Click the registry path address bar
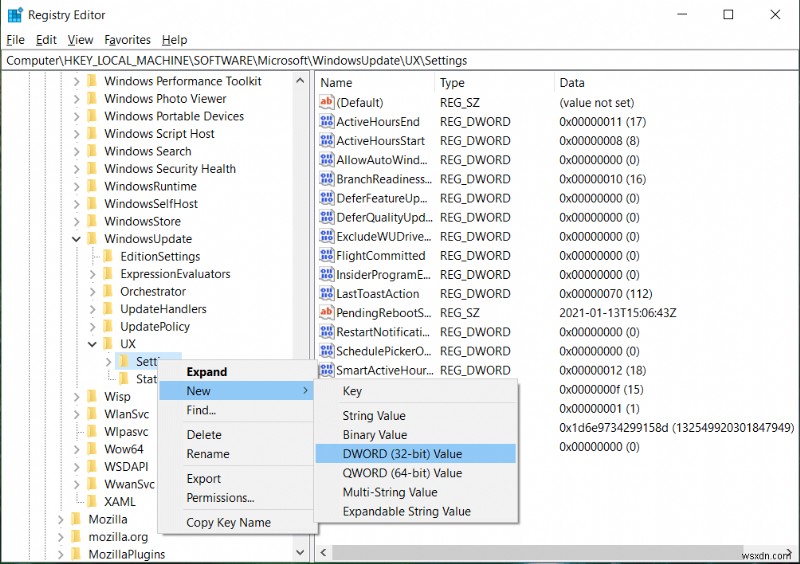Screen dimensions: 800x564 pos(400,61)
